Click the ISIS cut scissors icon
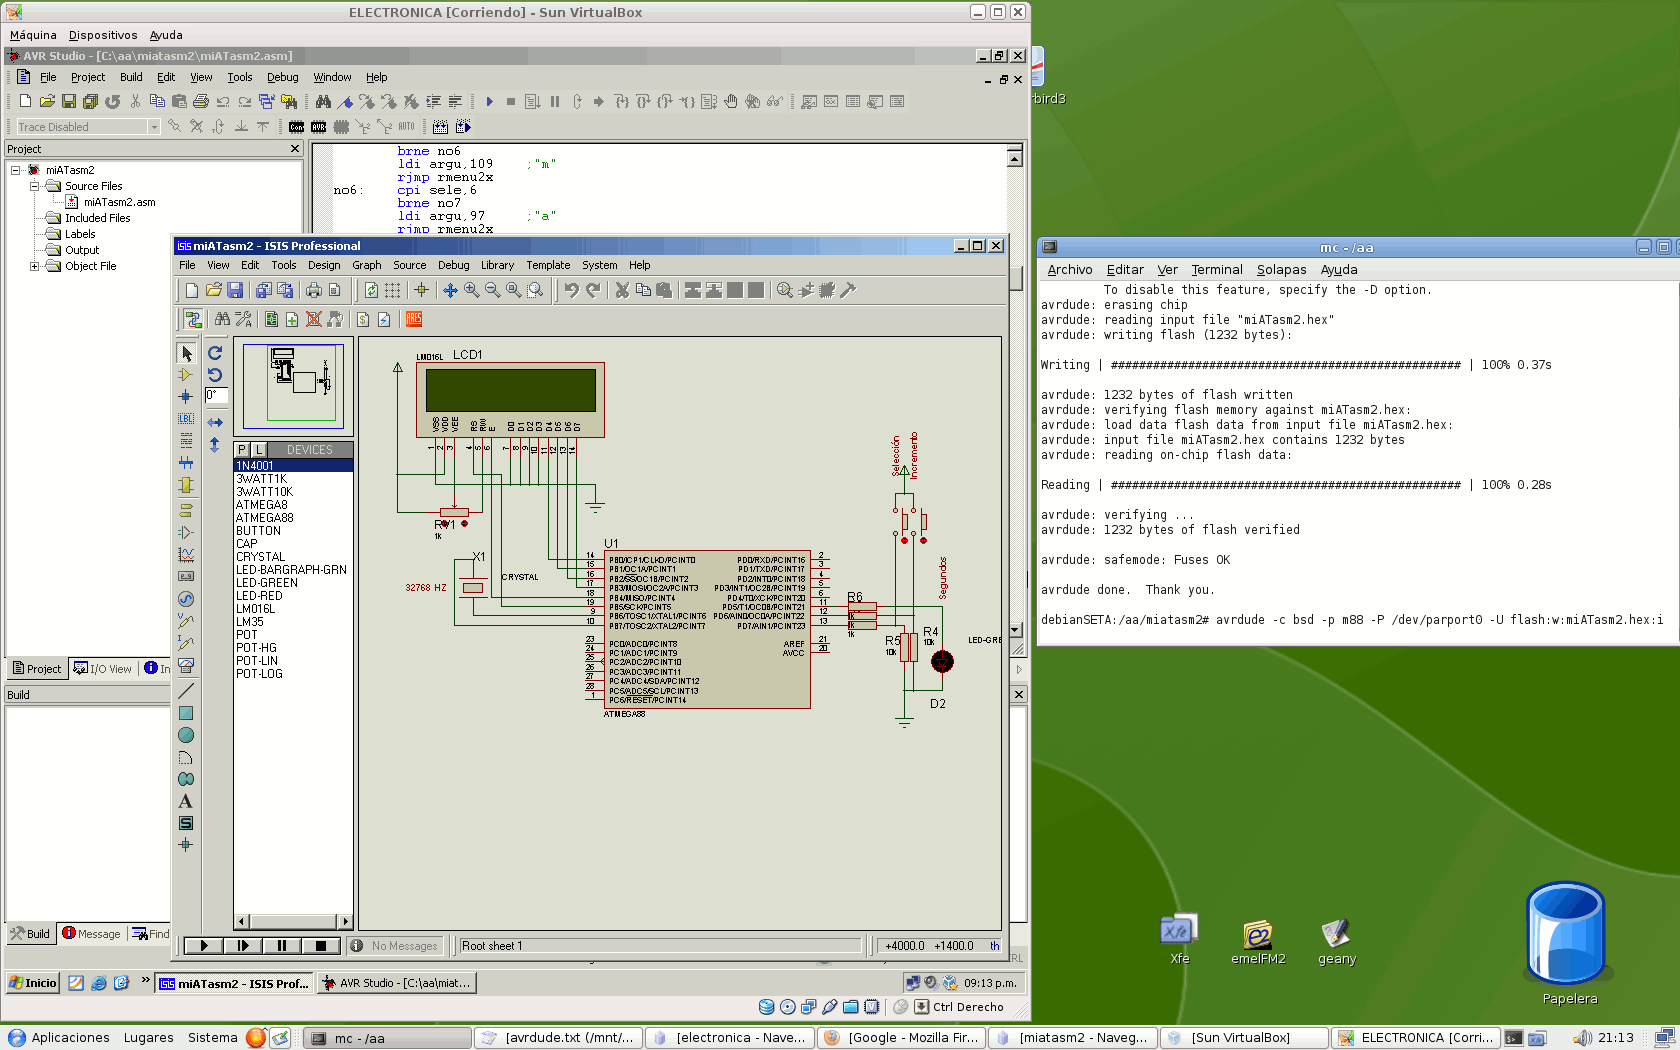The image size is (1680, 1050). point(622,290)
